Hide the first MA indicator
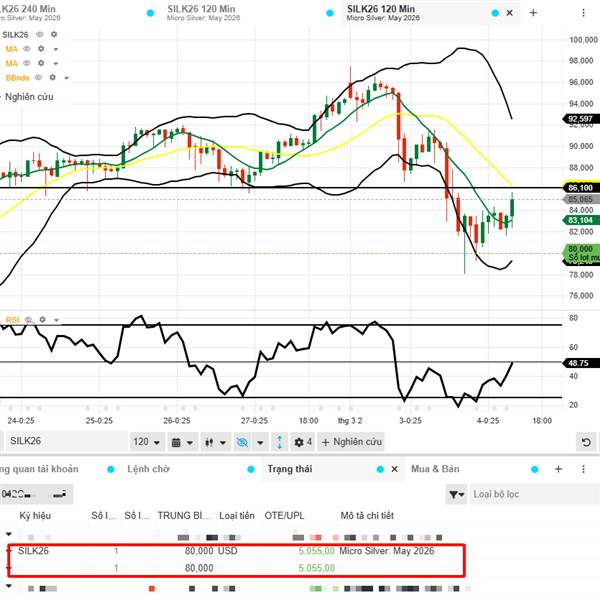The height and width of the screenshot is (600, 600). [x=26, y=48]
